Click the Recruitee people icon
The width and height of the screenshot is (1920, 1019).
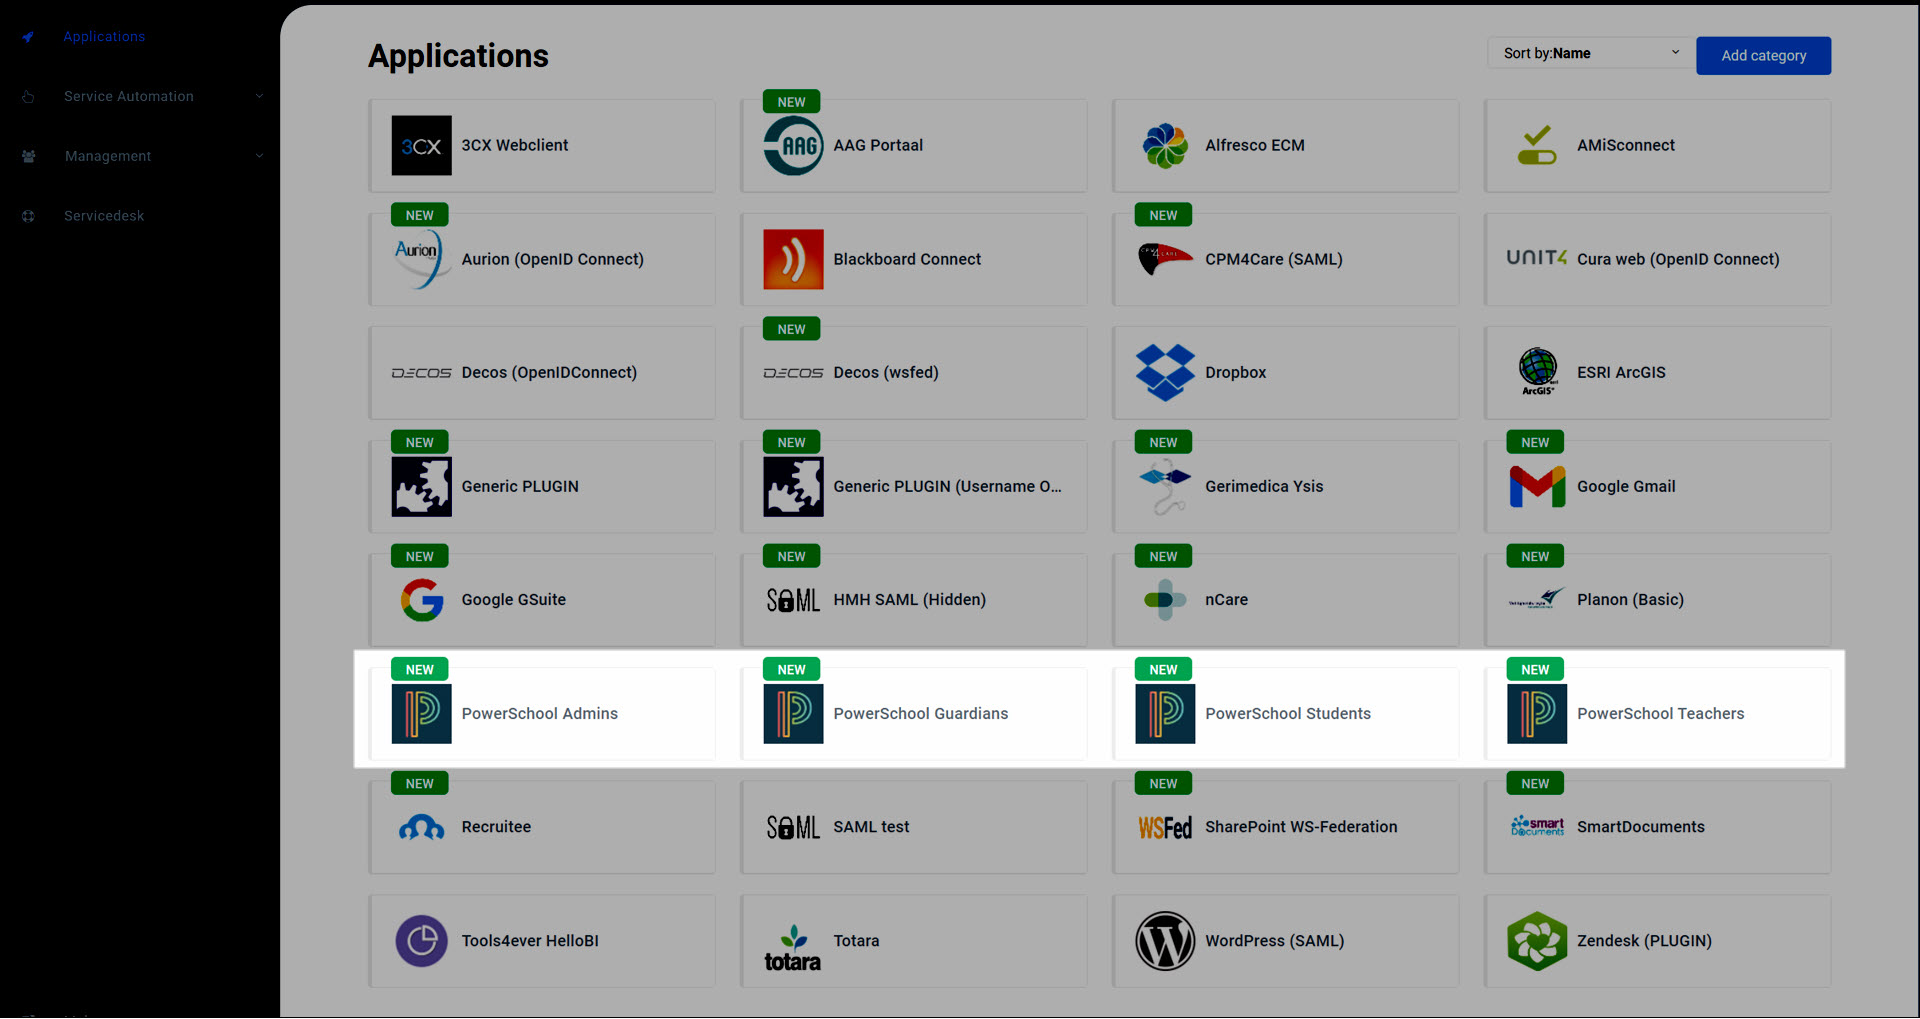[x=421, y=828]
